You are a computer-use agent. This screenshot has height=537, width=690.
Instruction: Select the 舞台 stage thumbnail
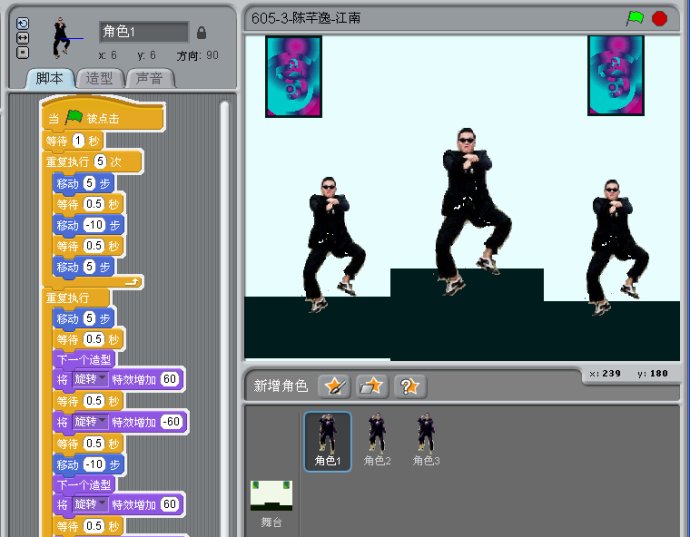(271, 498)
